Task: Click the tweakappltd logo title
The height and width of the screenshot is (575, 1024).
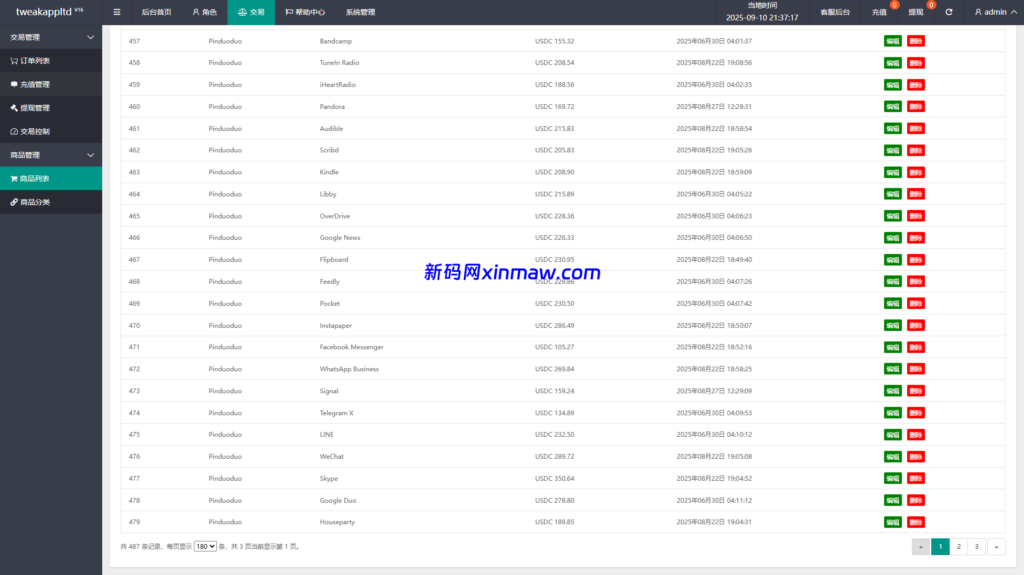Action: (x=50, y=12)
